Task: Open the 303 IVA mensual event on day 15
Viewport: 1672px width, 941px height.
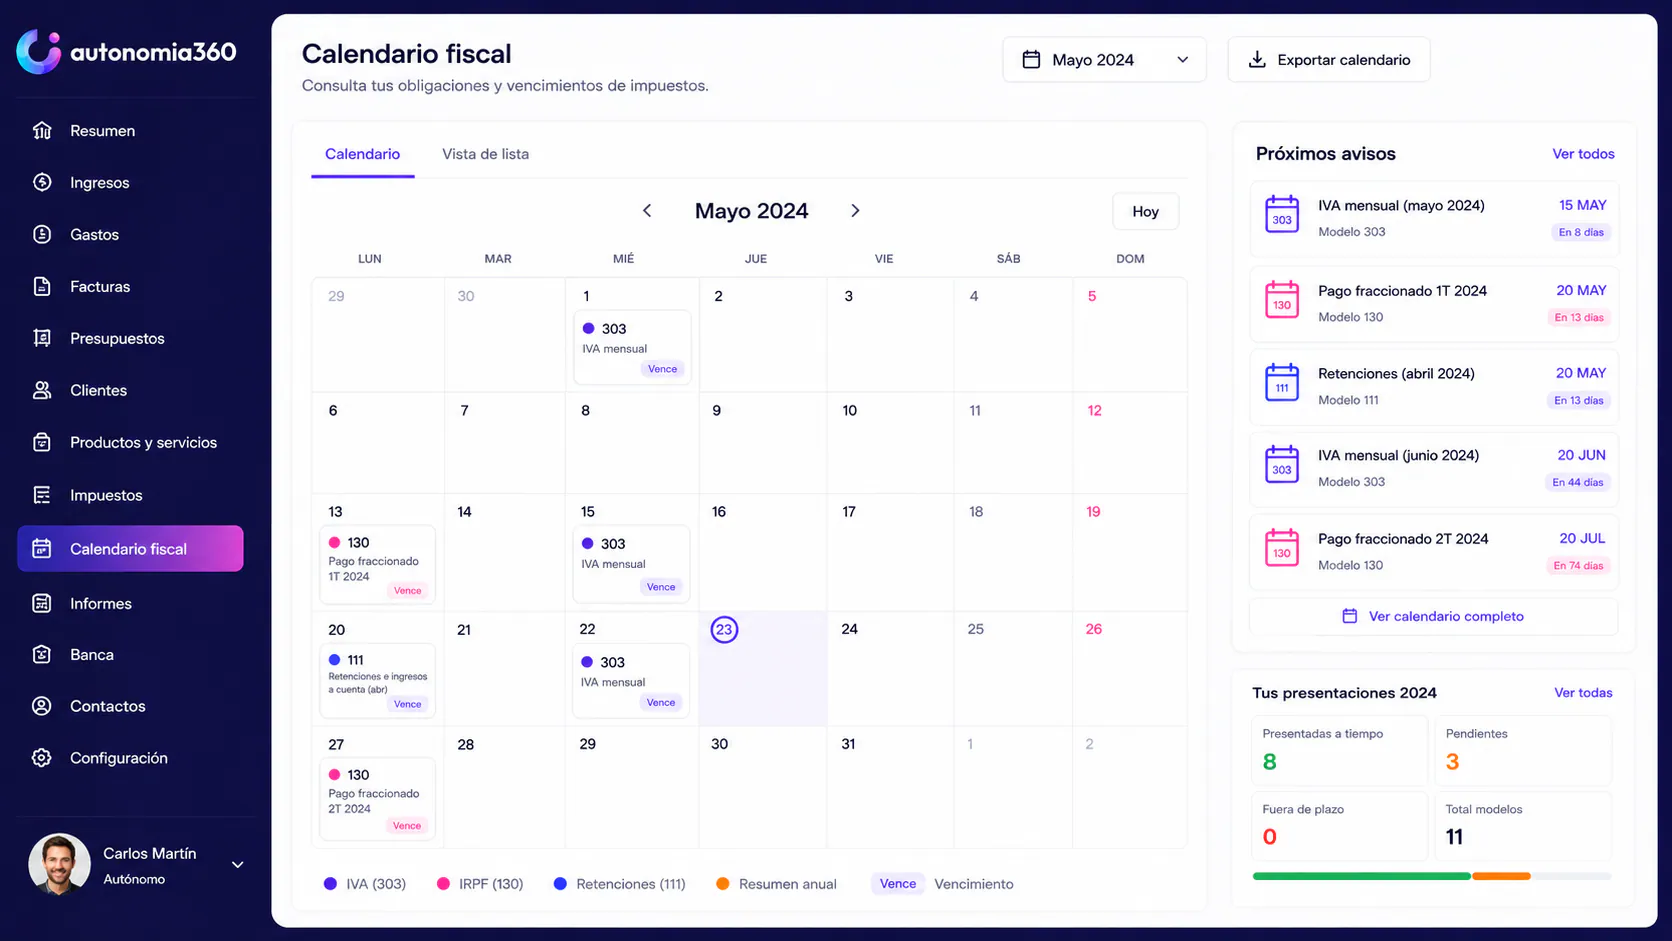Action: pyautogui.click(x=631, y=564)
